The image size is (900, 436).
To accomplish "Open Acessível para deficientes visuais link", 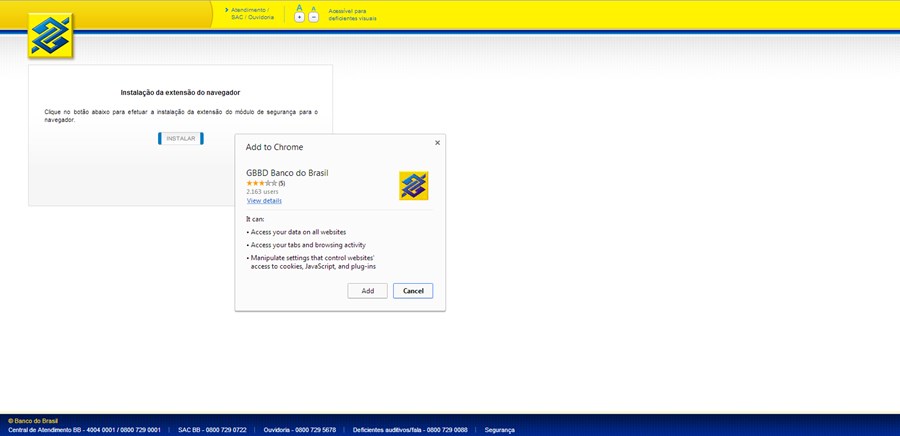I will click(x=352, y=13).
